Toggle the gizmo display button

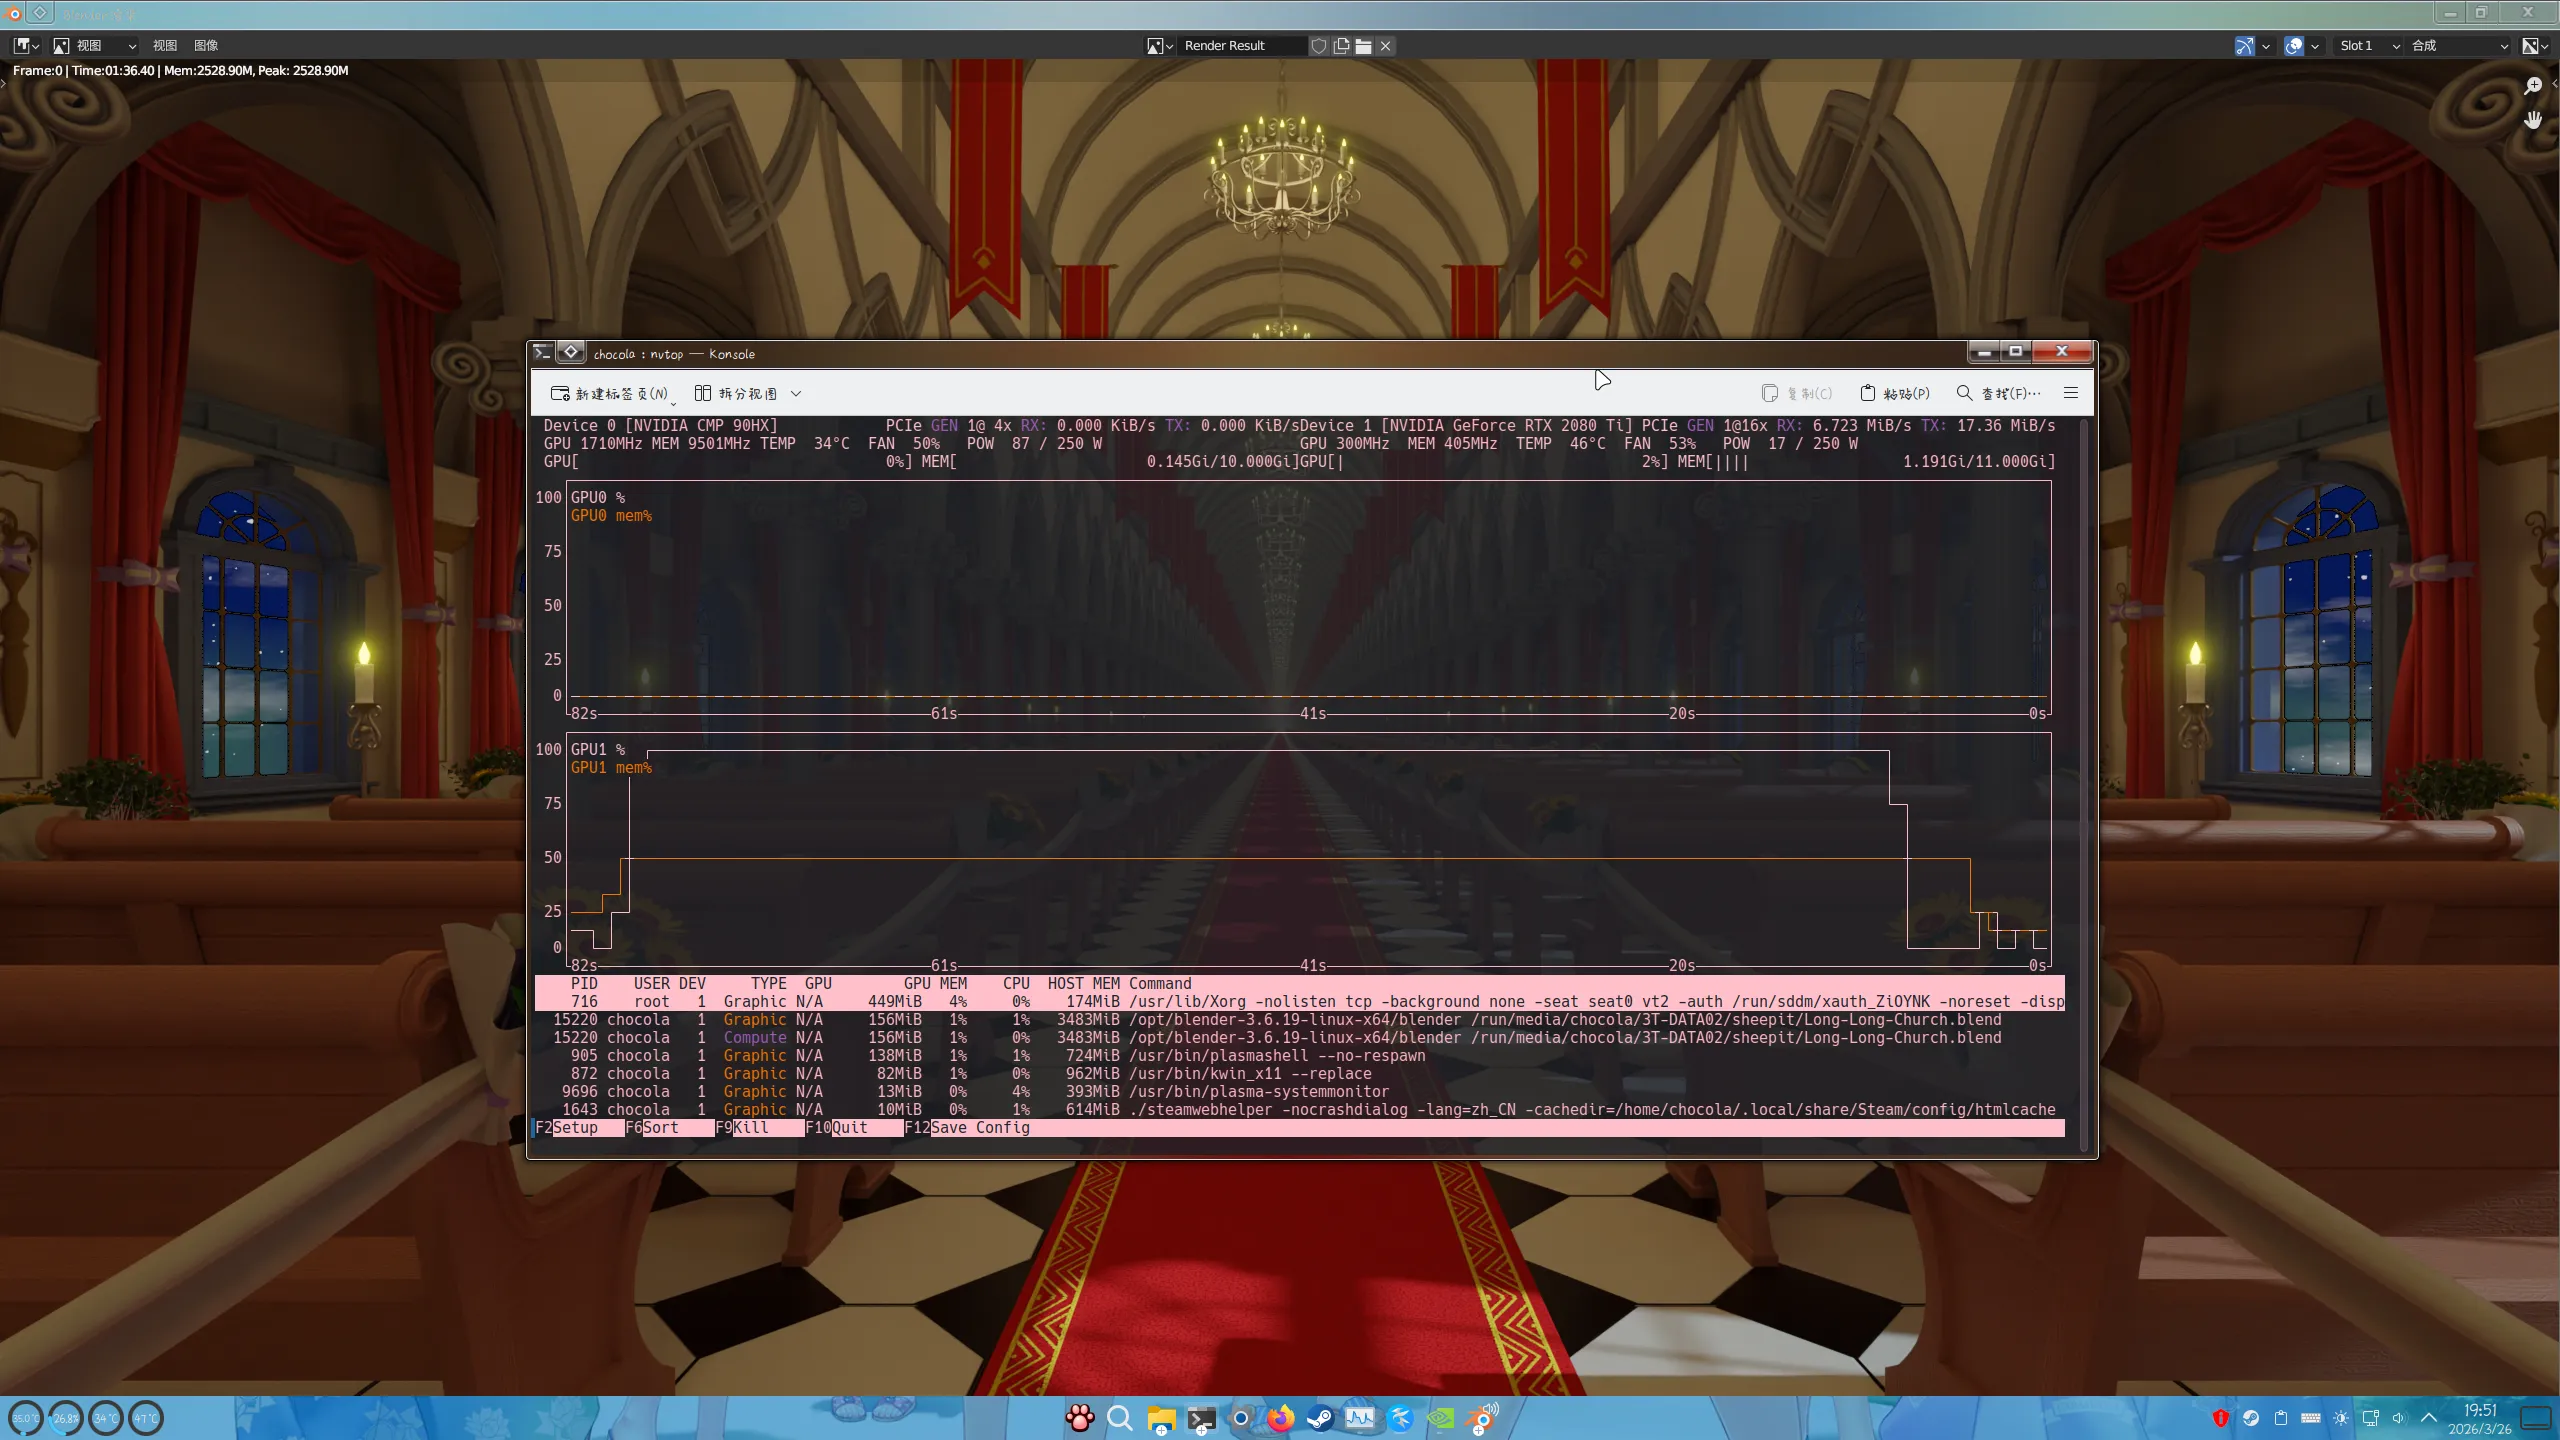(2244, 46)
